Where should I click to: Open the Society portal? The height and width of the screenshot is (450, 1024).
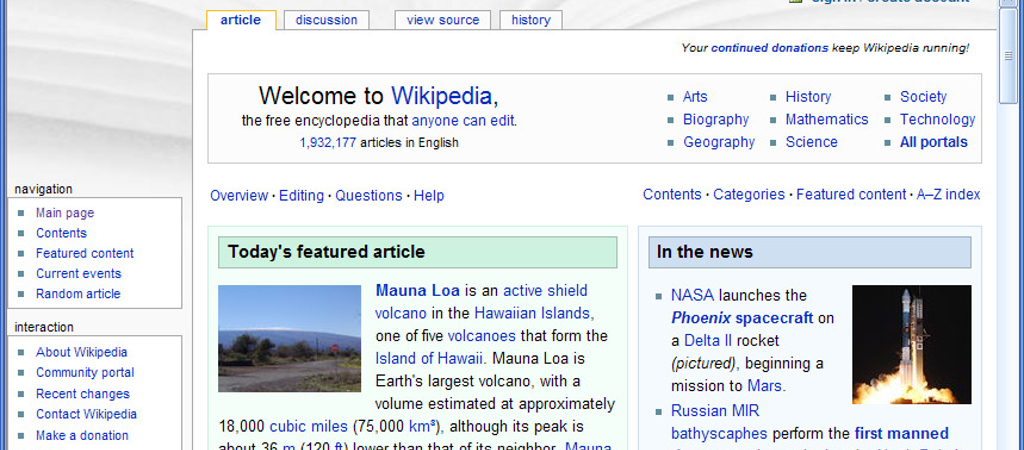[x=923, y=97]
